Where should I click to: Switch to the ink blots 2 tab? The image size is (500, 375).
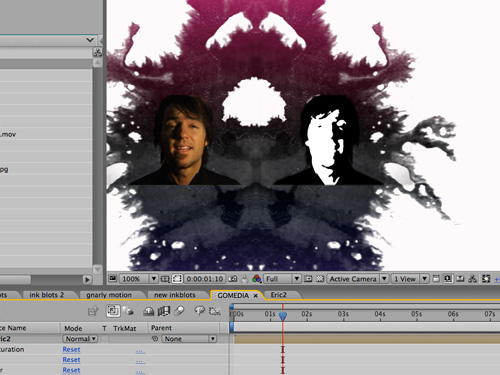tap(47, 295)
